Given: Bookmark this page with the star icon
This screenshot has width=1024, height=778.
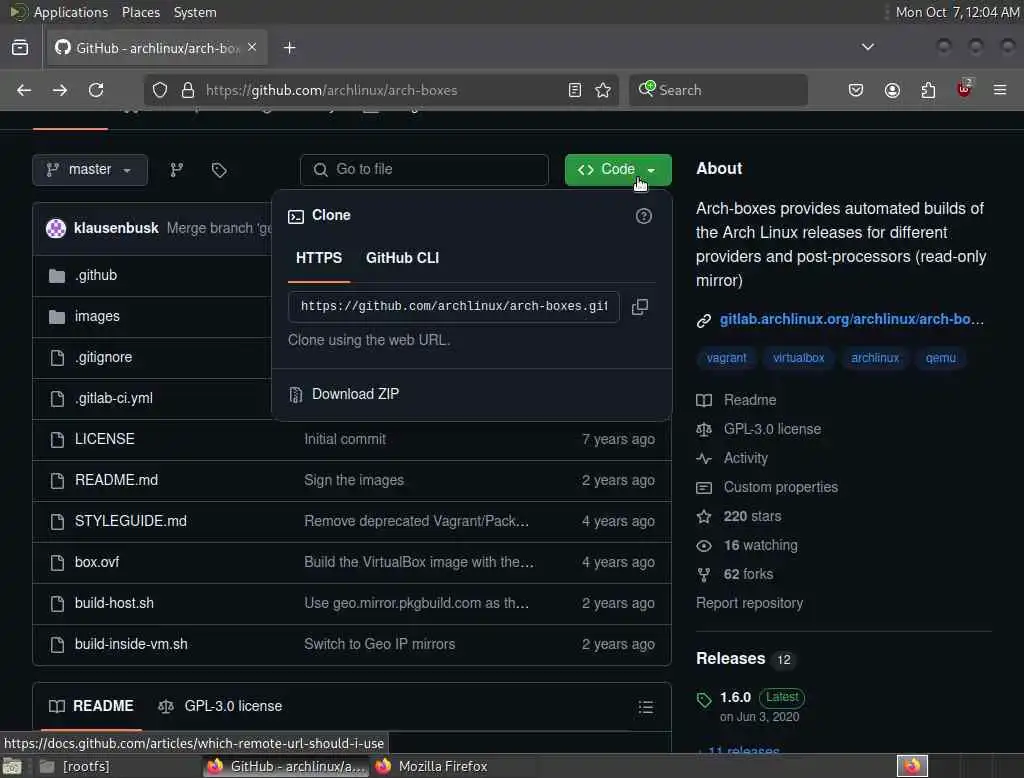Looking at the screenshot, I should [603, 90].
